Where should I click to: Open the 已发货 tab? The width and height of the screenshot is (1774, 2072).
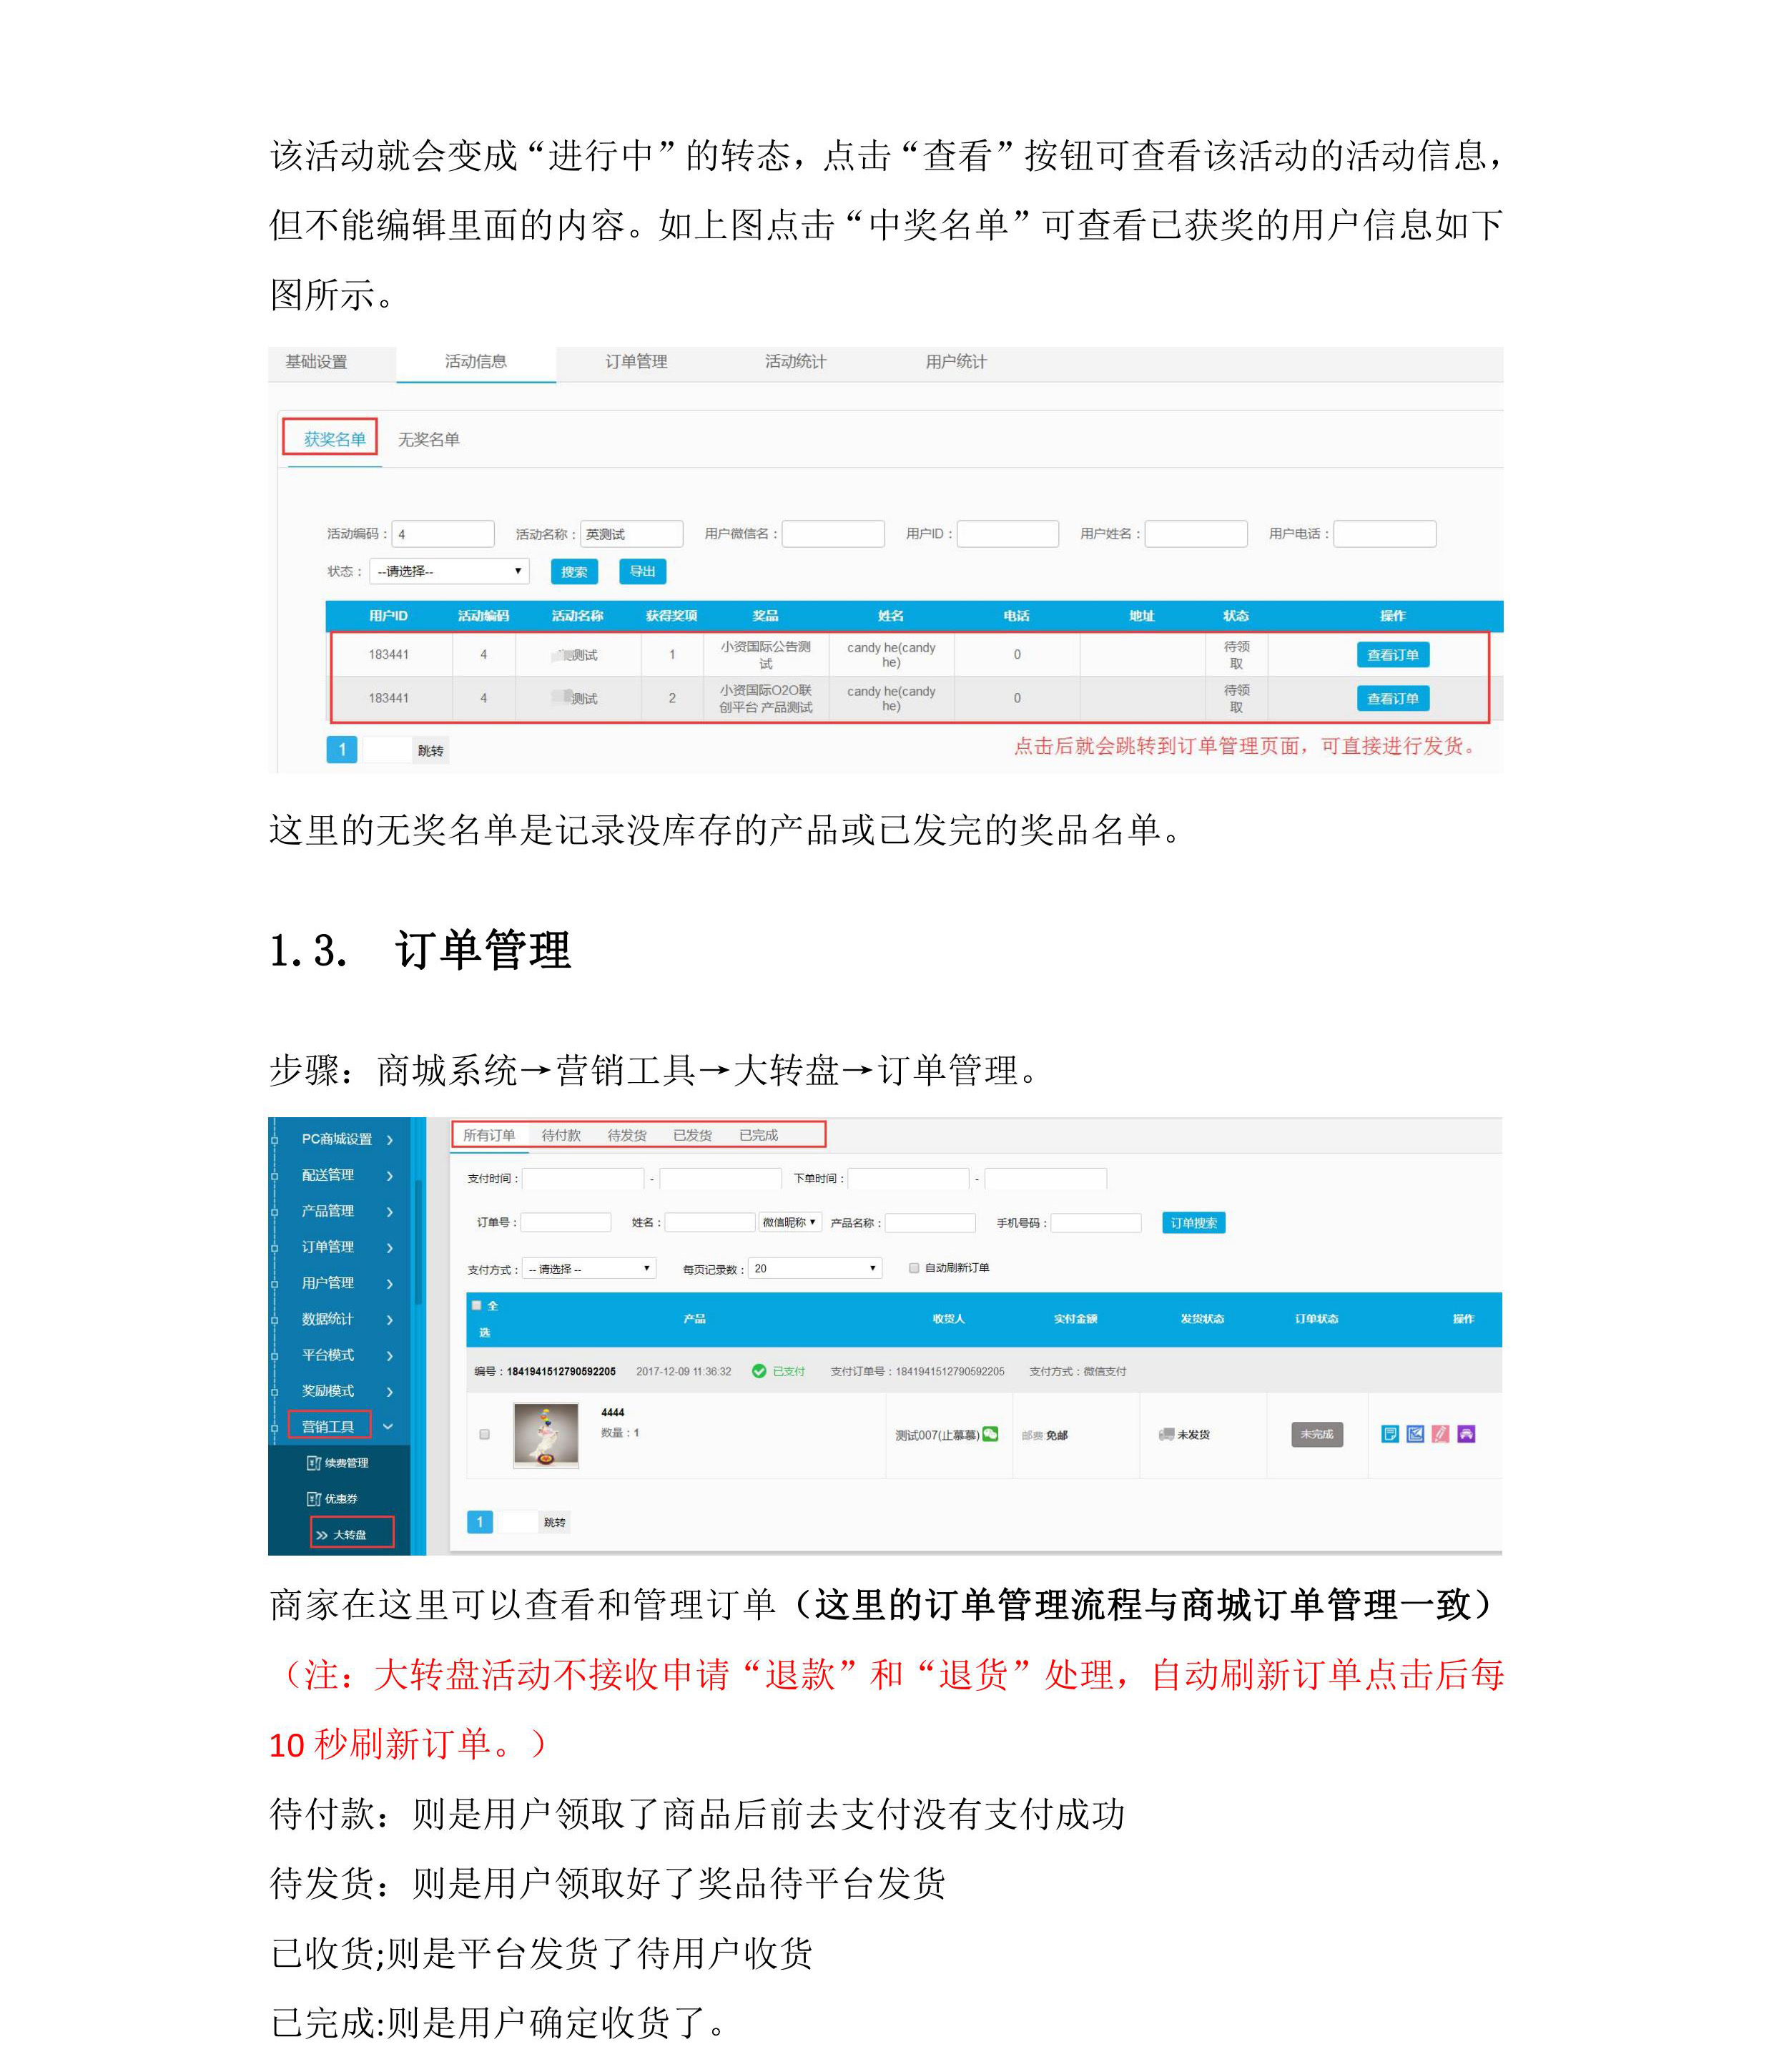[x=693, y=1135]
